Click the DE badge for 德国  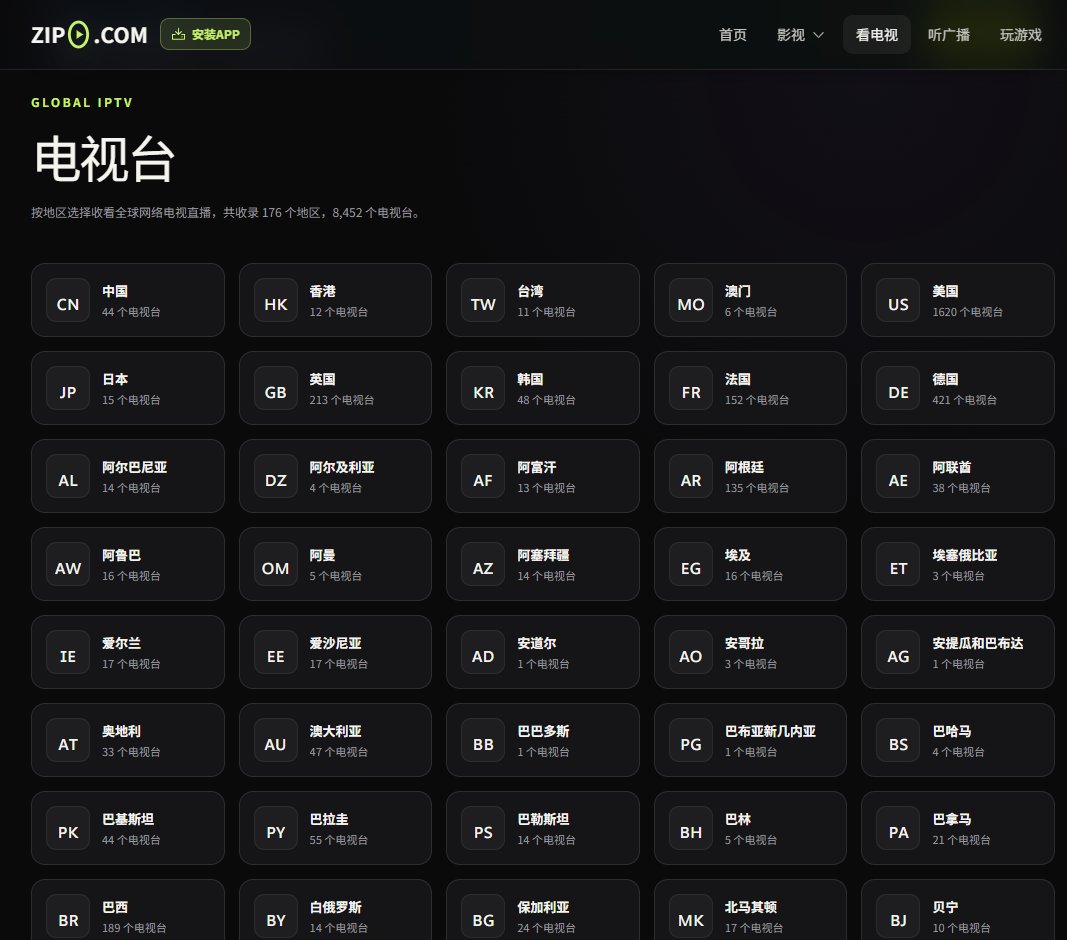click(898, 388)
